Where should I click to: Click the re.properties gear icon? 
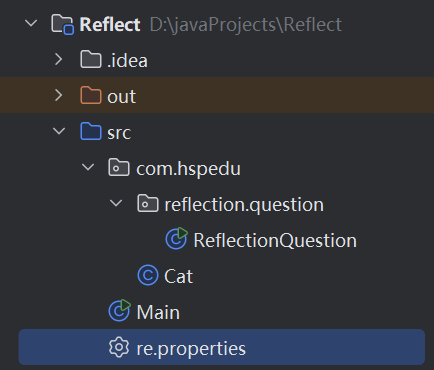(119, 347)
